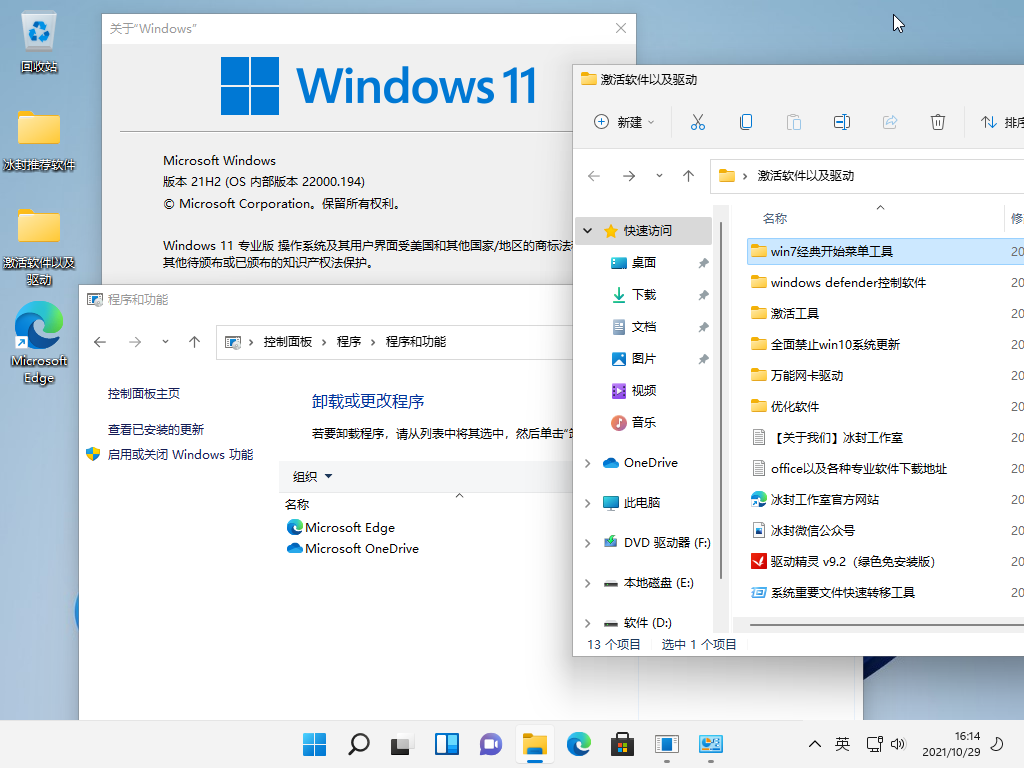Go up one level in Programs and Features
The image size is (1024, 768).
tap(195, 342)
